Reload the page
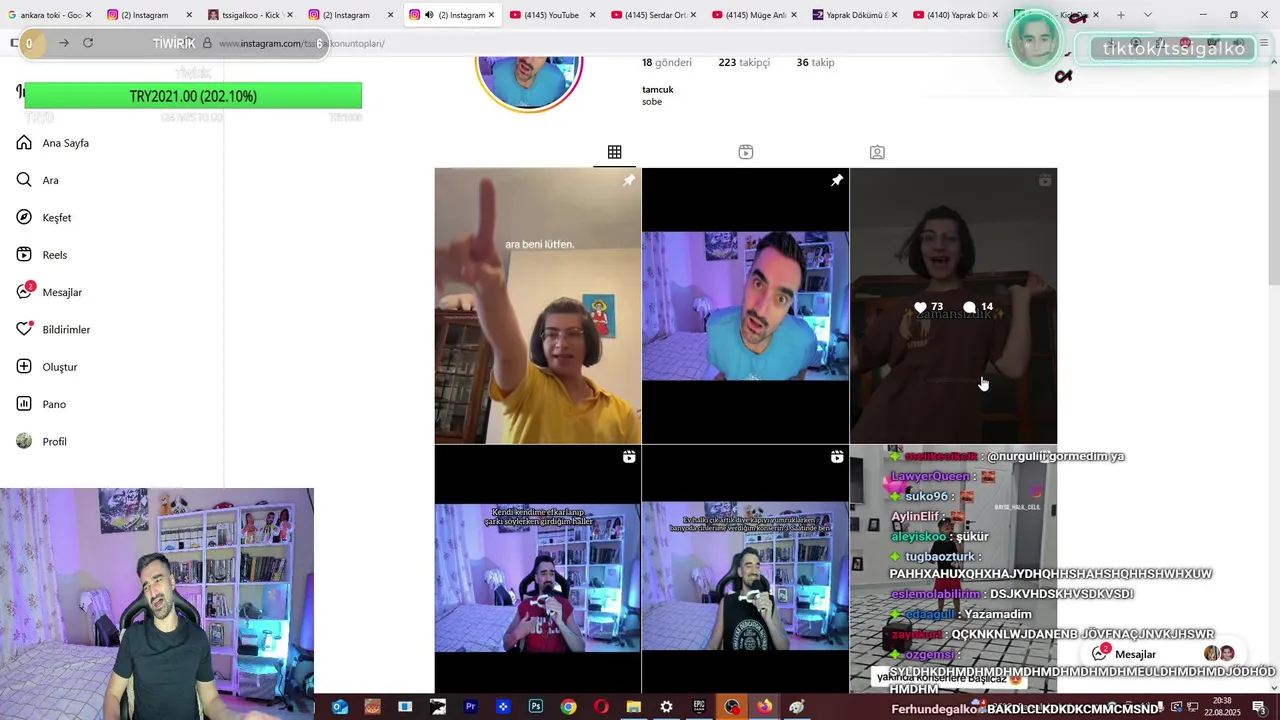Screen dimensions: 1280x720 88,43
